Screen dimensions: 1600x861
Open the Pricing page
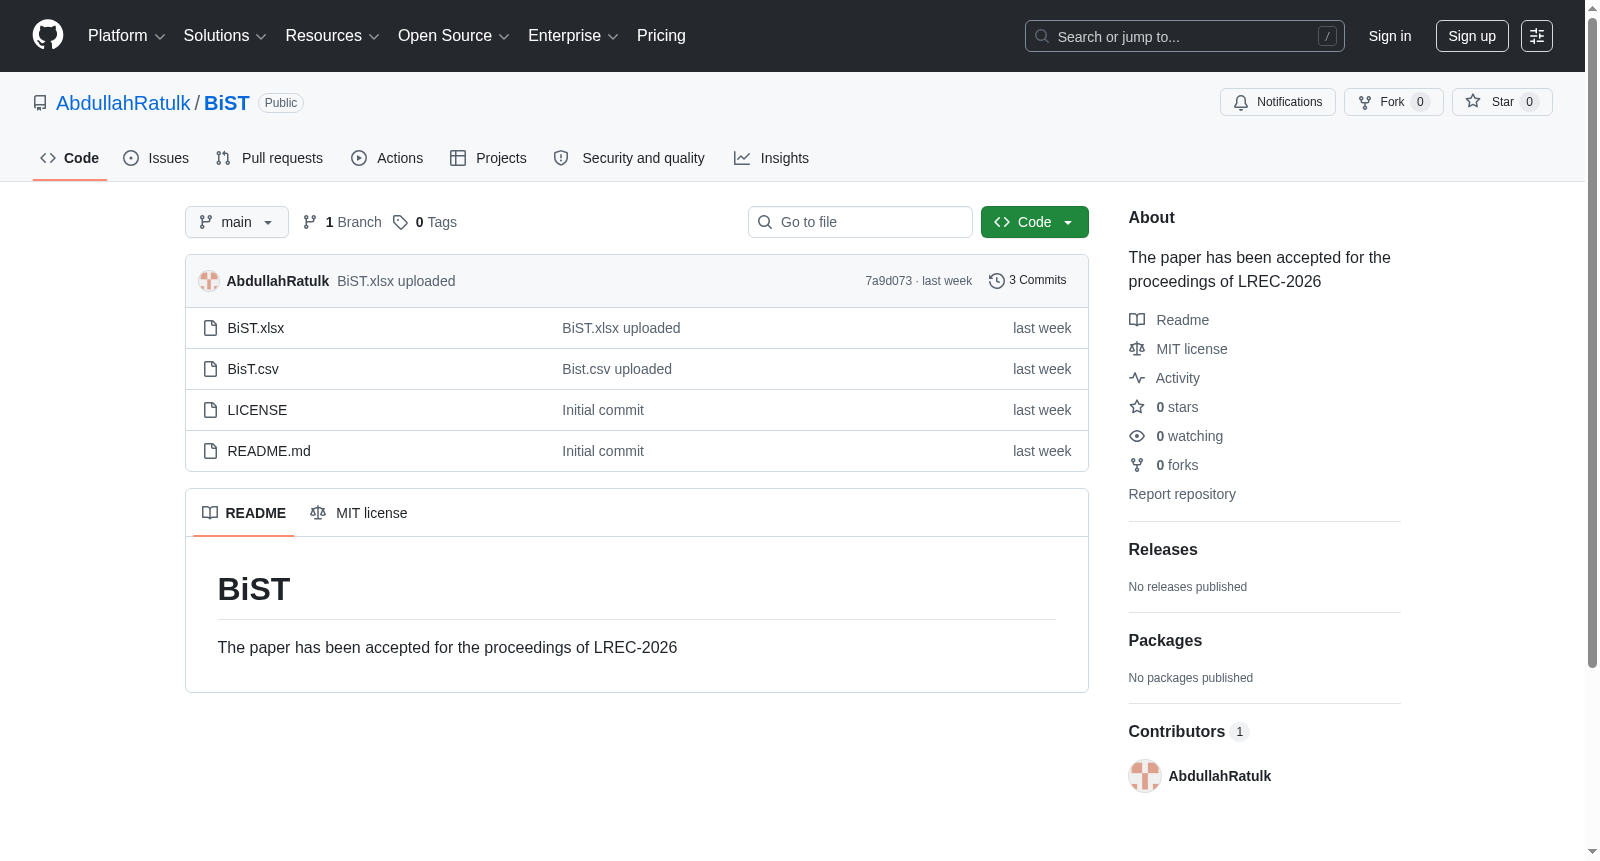tap(661, 36)
